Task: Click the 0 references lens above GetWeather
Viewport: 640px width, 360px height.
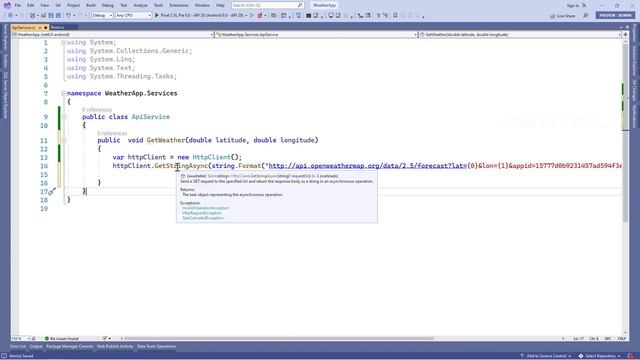Action: coord(112,133)
